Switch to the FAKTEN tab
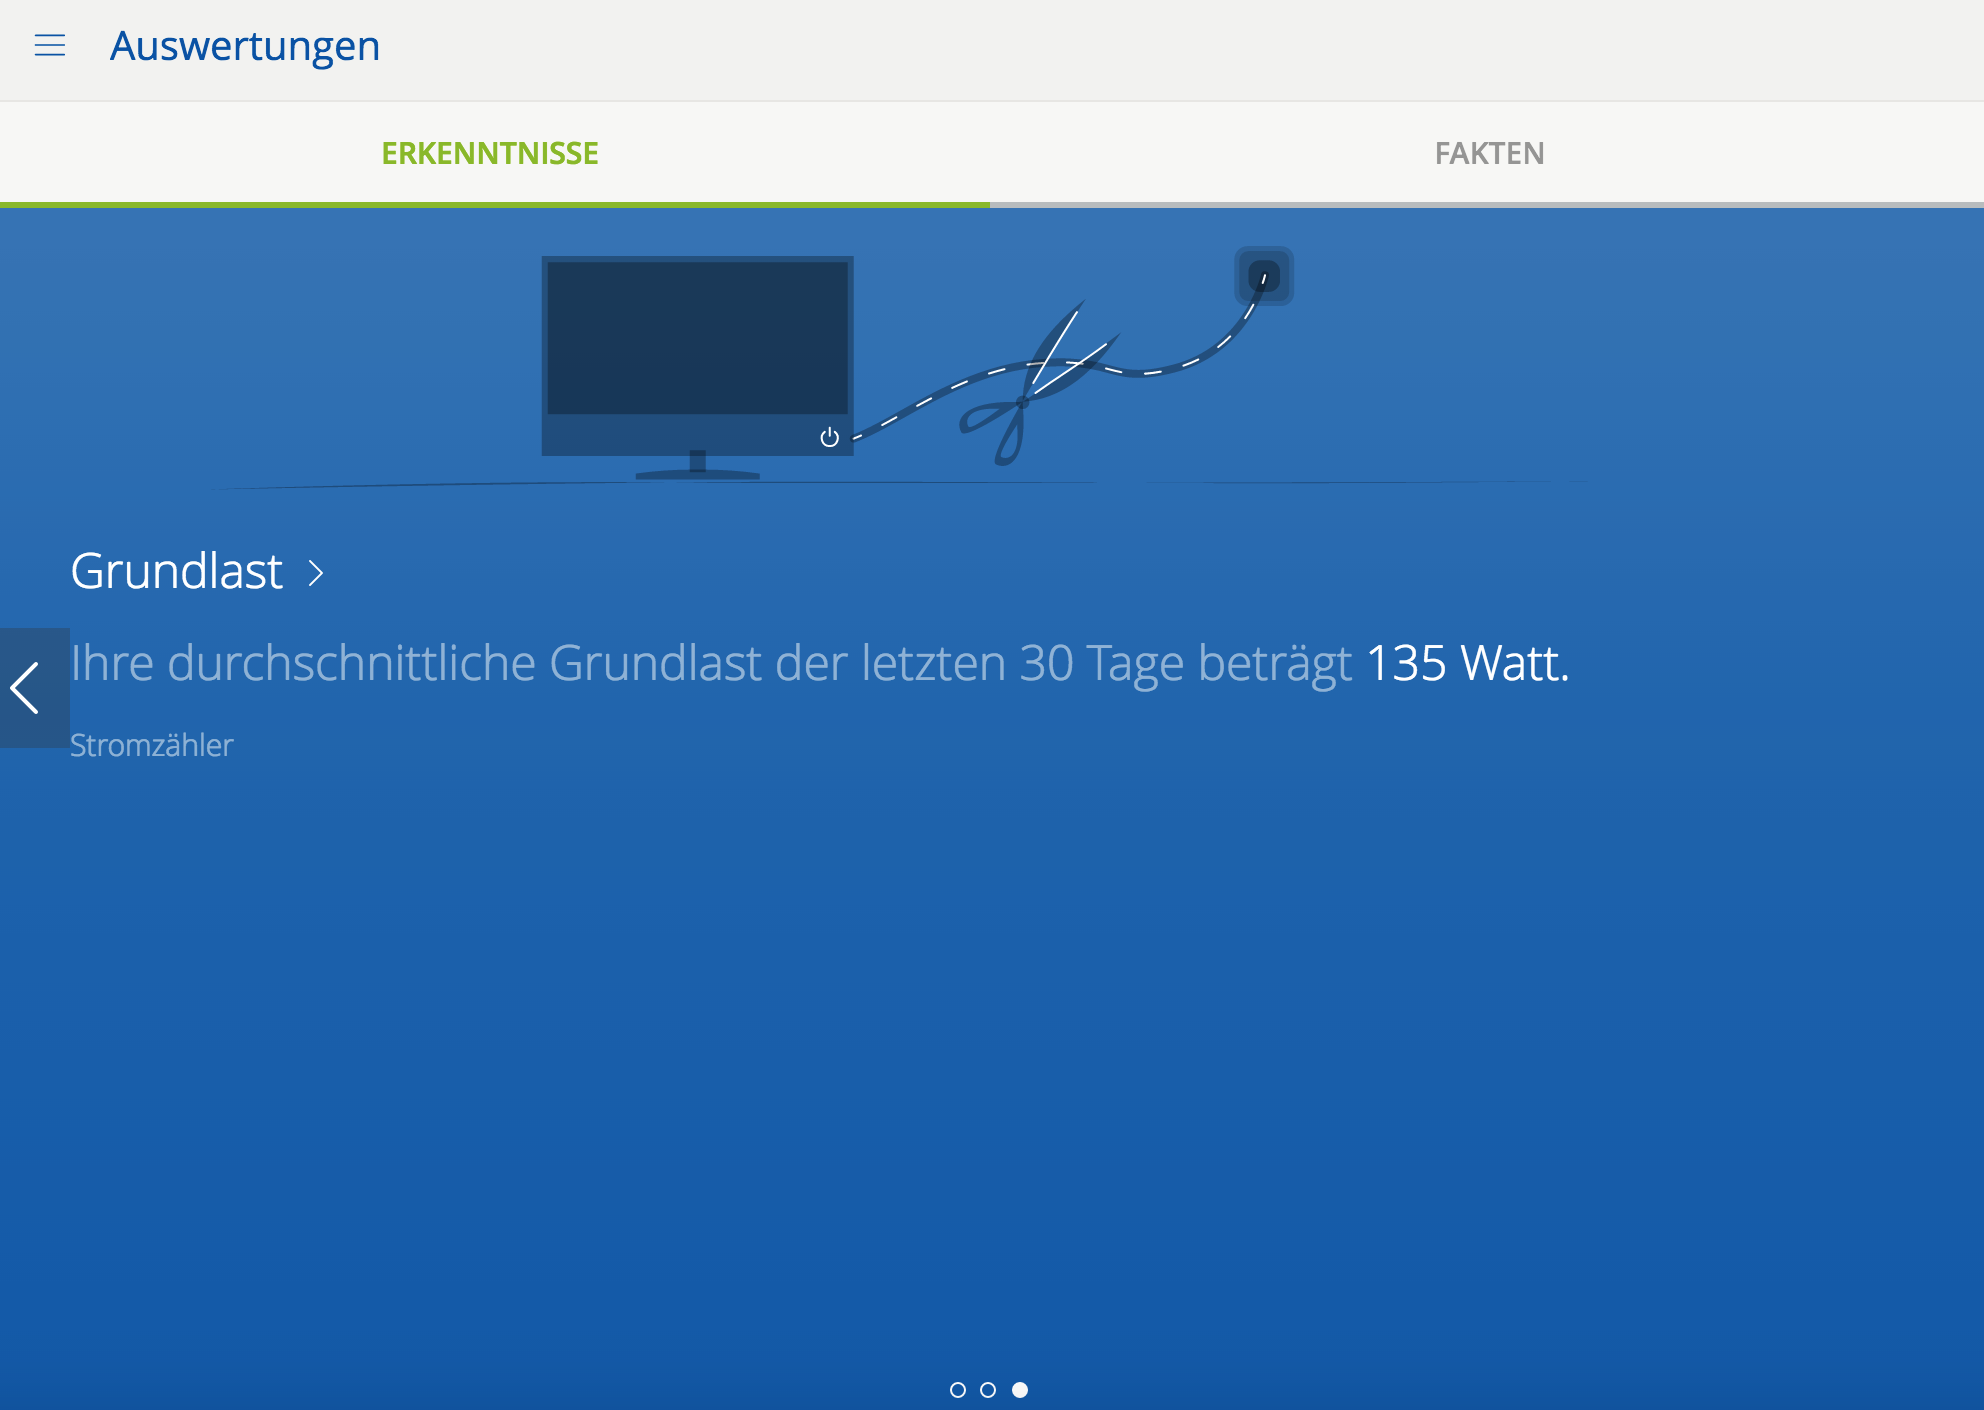Viewport: 1984px width, 1410px height. (1488, 153)
